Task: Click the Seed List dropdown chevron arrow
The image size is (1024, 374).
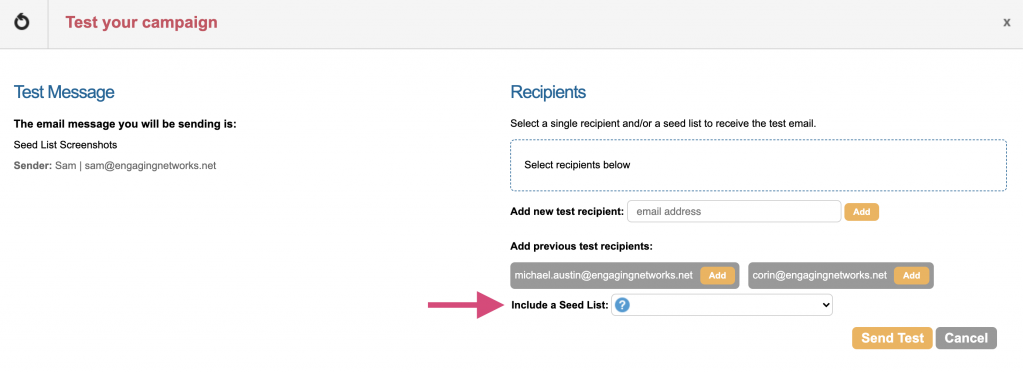Action: click(x=825, y=305)
